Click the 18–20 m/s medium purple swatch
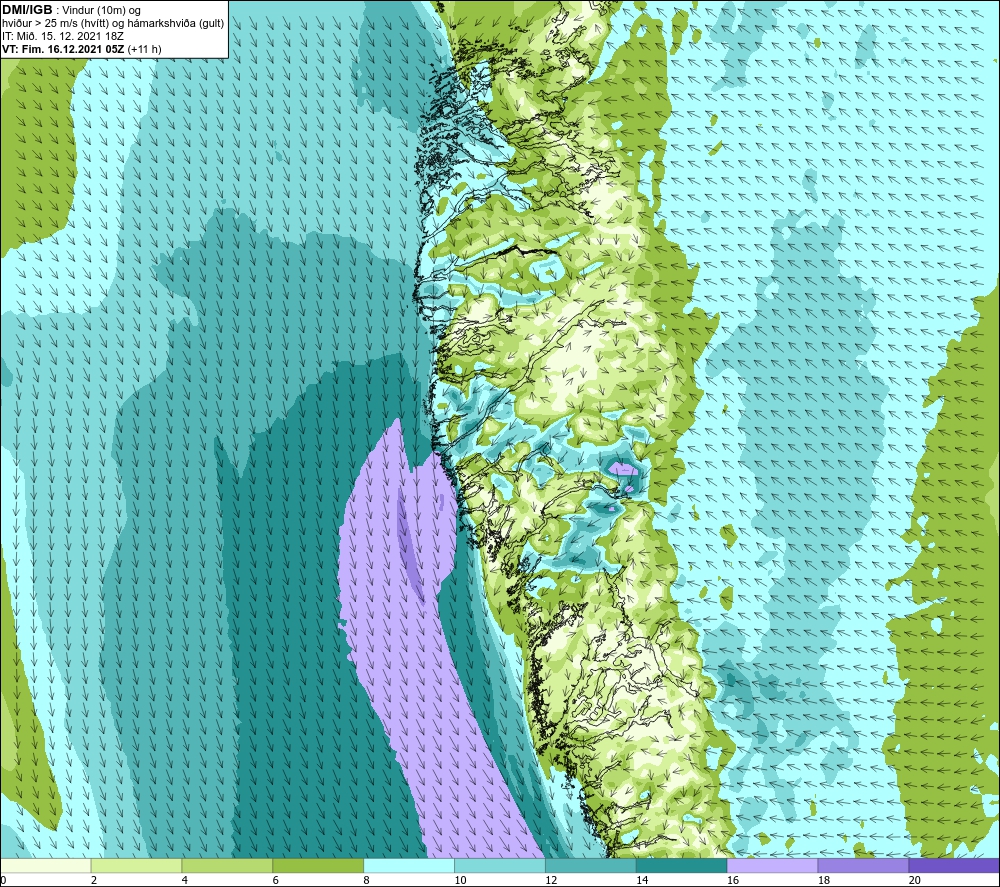This screenshot has height=887, width=1000. coord(864,866)
